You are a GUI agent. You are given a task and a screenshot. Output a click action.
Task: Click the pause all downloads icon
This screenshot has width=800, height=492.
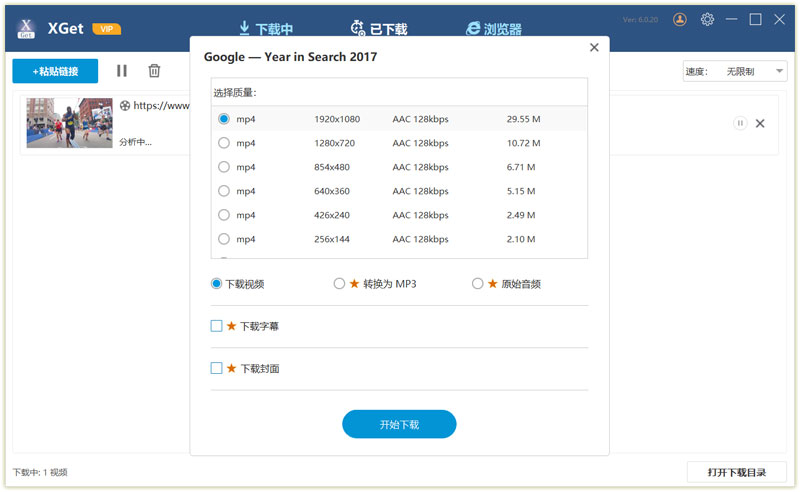pos(122,71)
